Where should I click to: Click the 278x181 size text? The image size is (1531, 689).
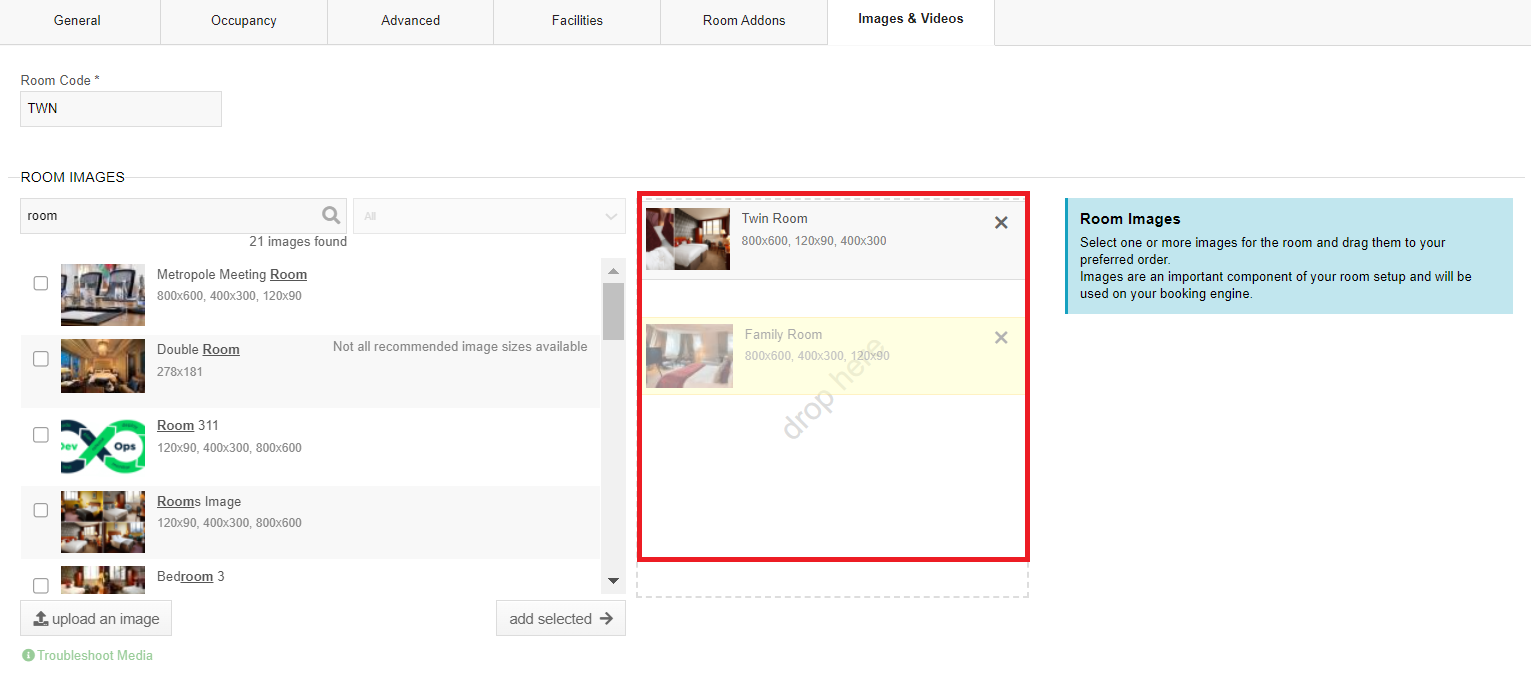pos(180,371)
